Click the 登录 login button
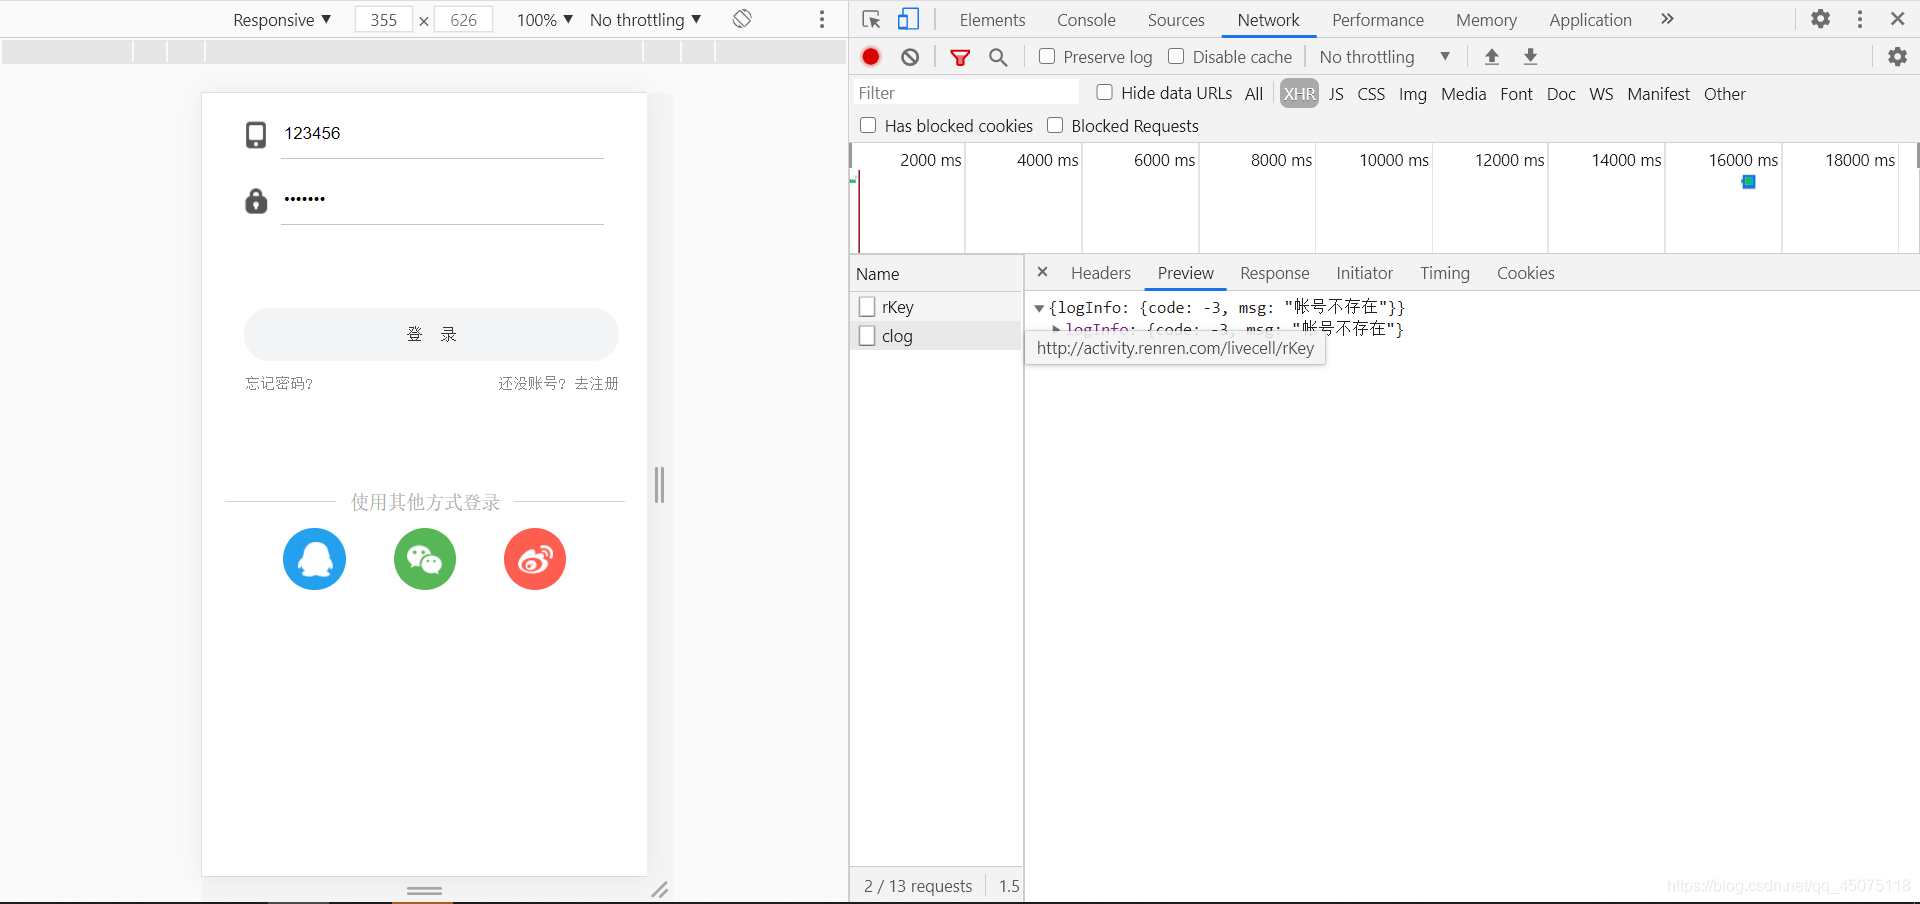 tap(431, 334)
